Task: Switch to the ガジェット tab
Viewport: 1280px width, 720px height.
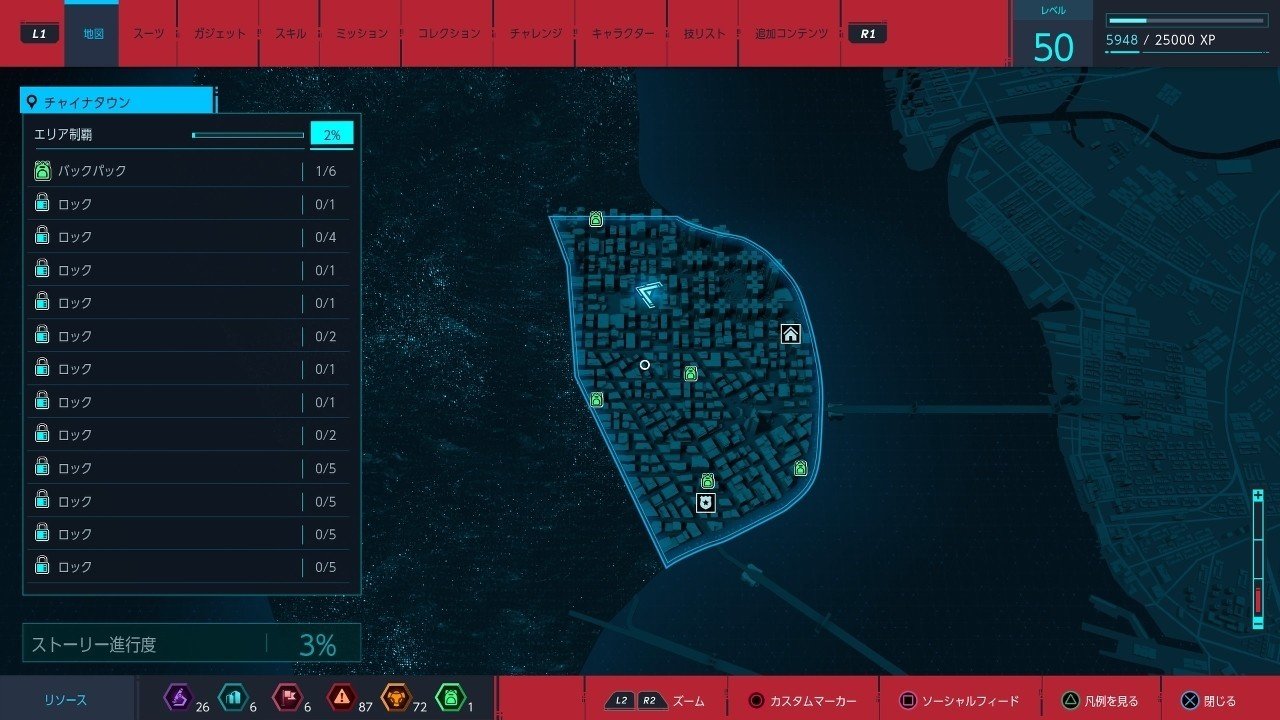Action: click(x=218, y=34)
